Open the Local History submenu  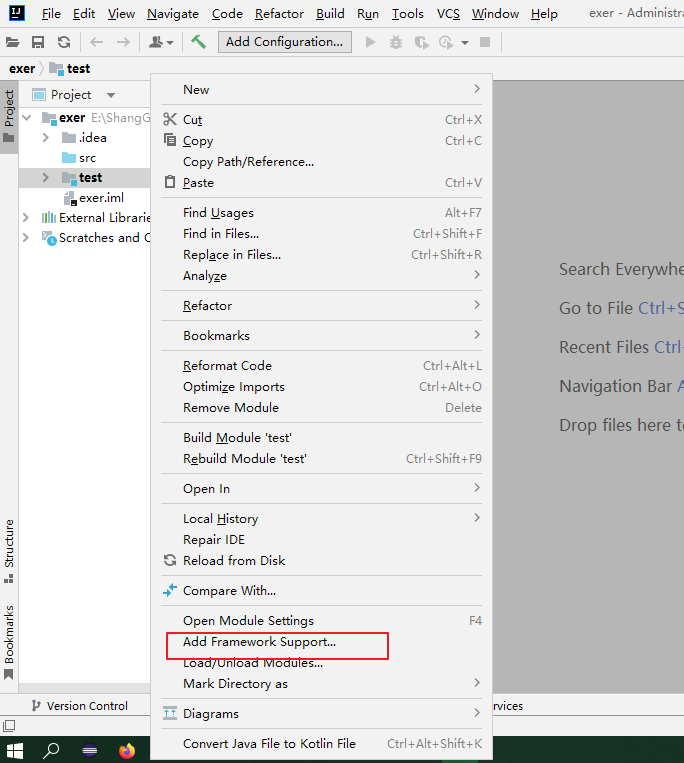point(322,519)
